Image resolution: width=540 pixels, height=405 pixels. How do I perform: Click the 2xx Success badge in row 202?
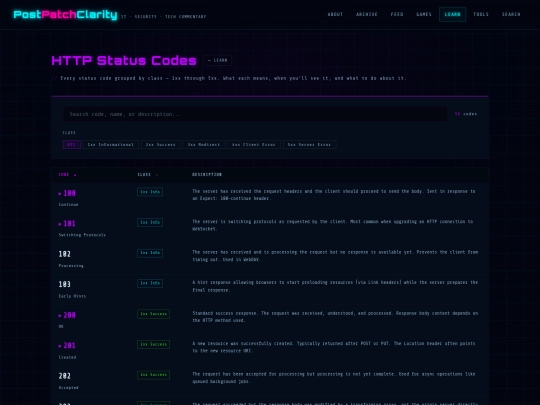[153, 375]
